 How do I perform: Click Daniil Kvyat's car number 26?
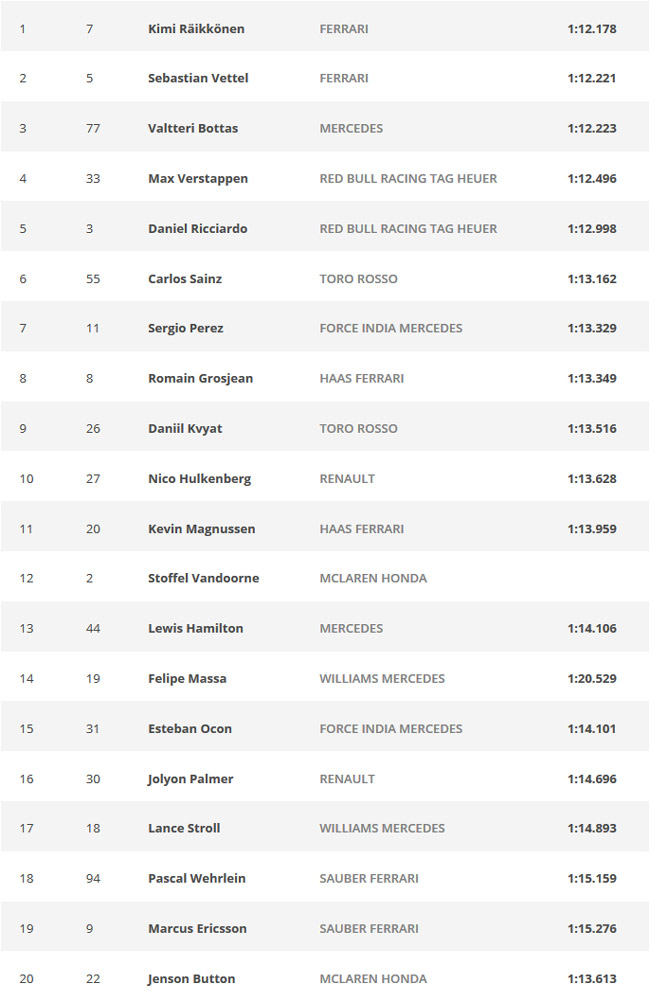[x=93, y=428]
